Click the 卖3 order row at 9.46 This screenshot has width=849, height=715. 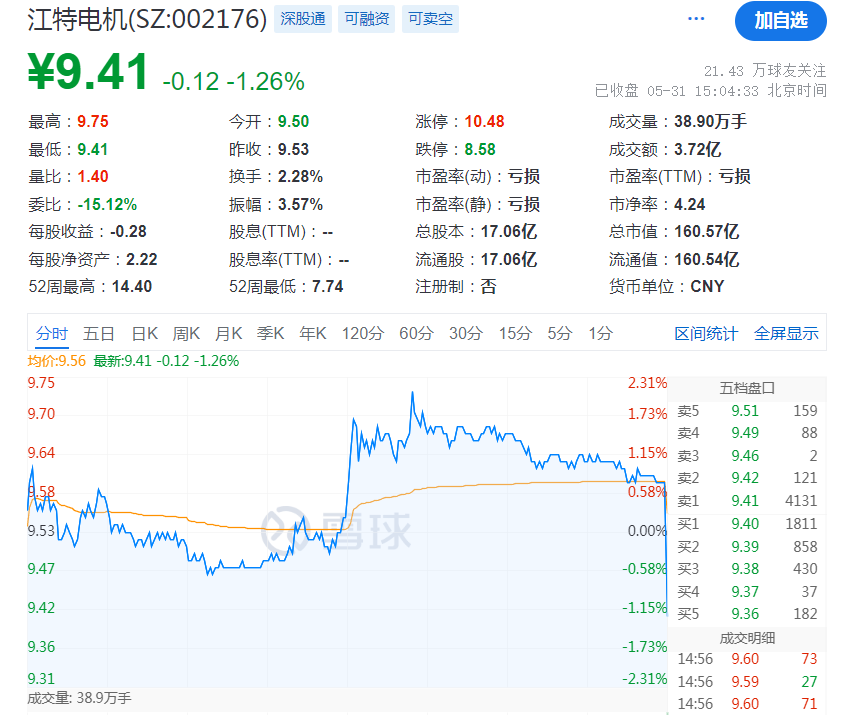click(747, 456)
